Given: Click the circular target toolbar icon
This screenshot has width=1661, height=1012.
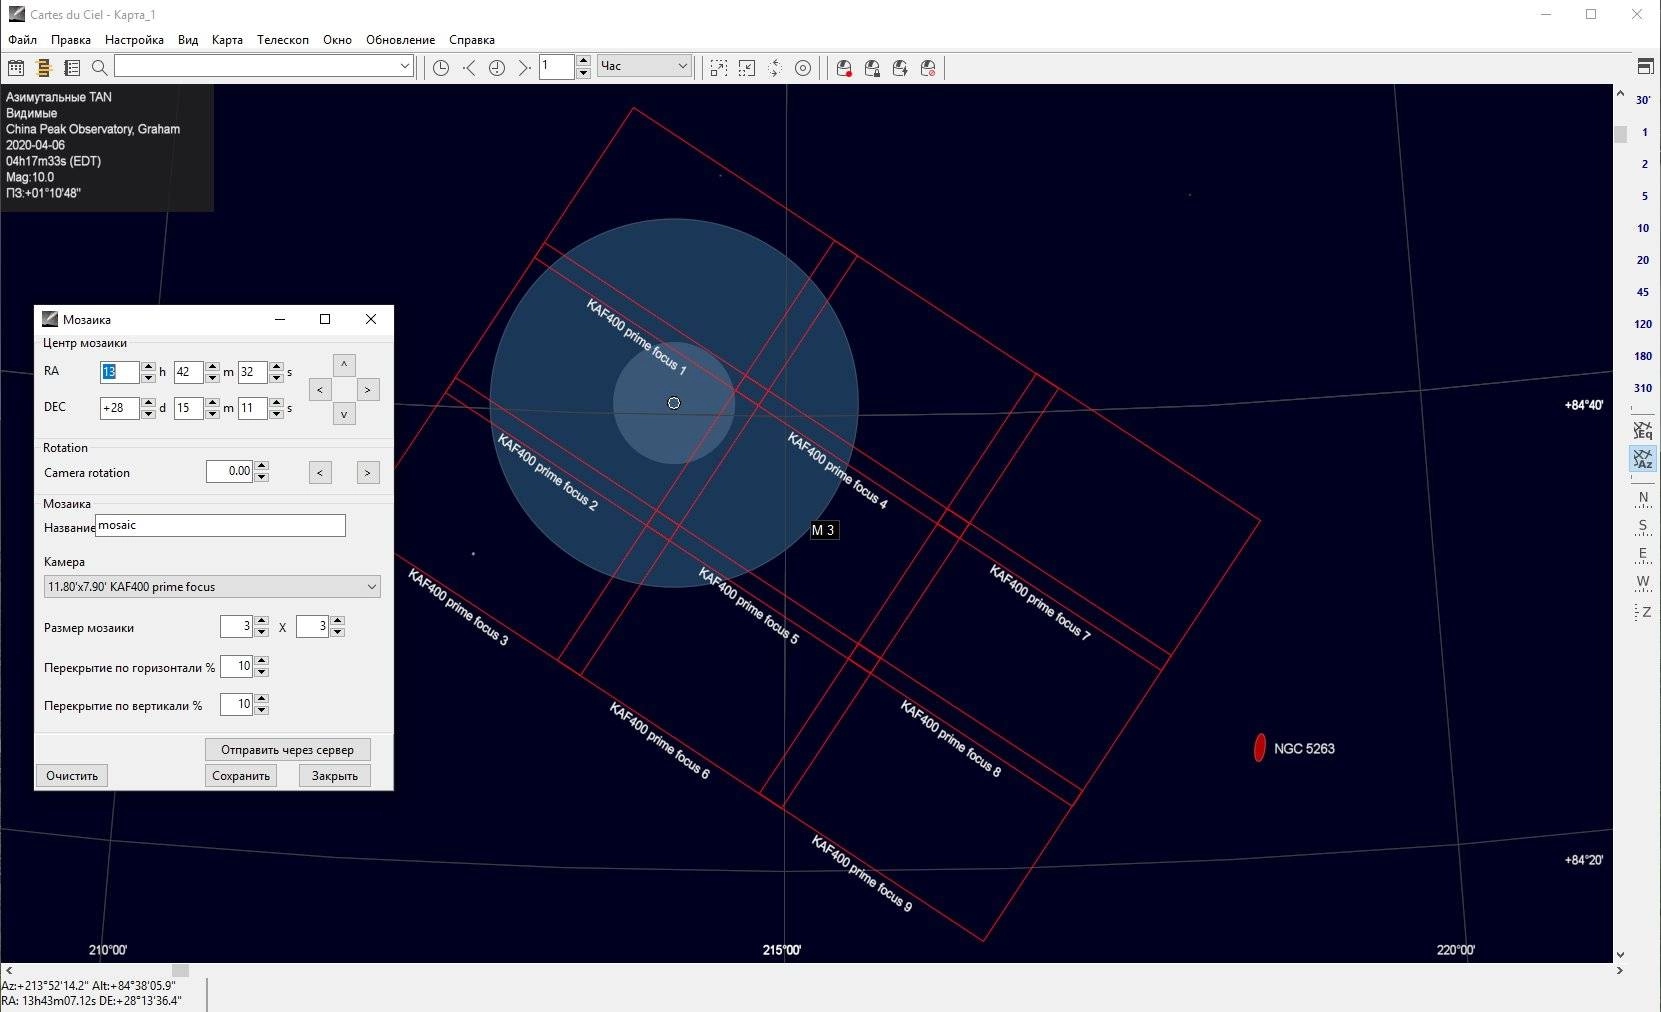Looking at the screenshot, I should click(x=803, y=67).
